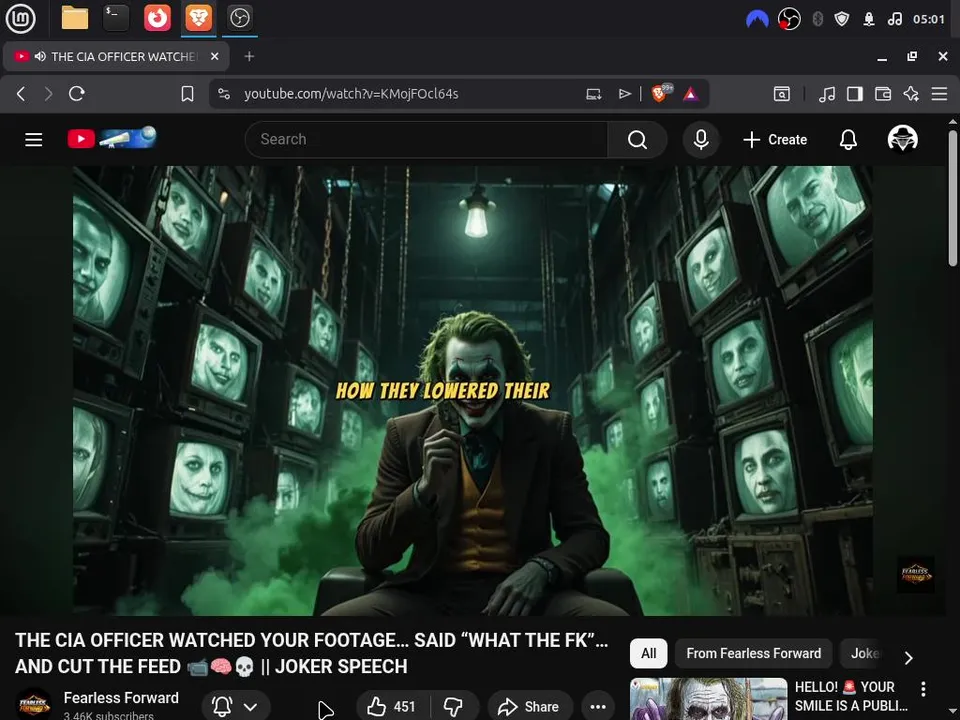Open the music note tray icon

click(894, 20)
